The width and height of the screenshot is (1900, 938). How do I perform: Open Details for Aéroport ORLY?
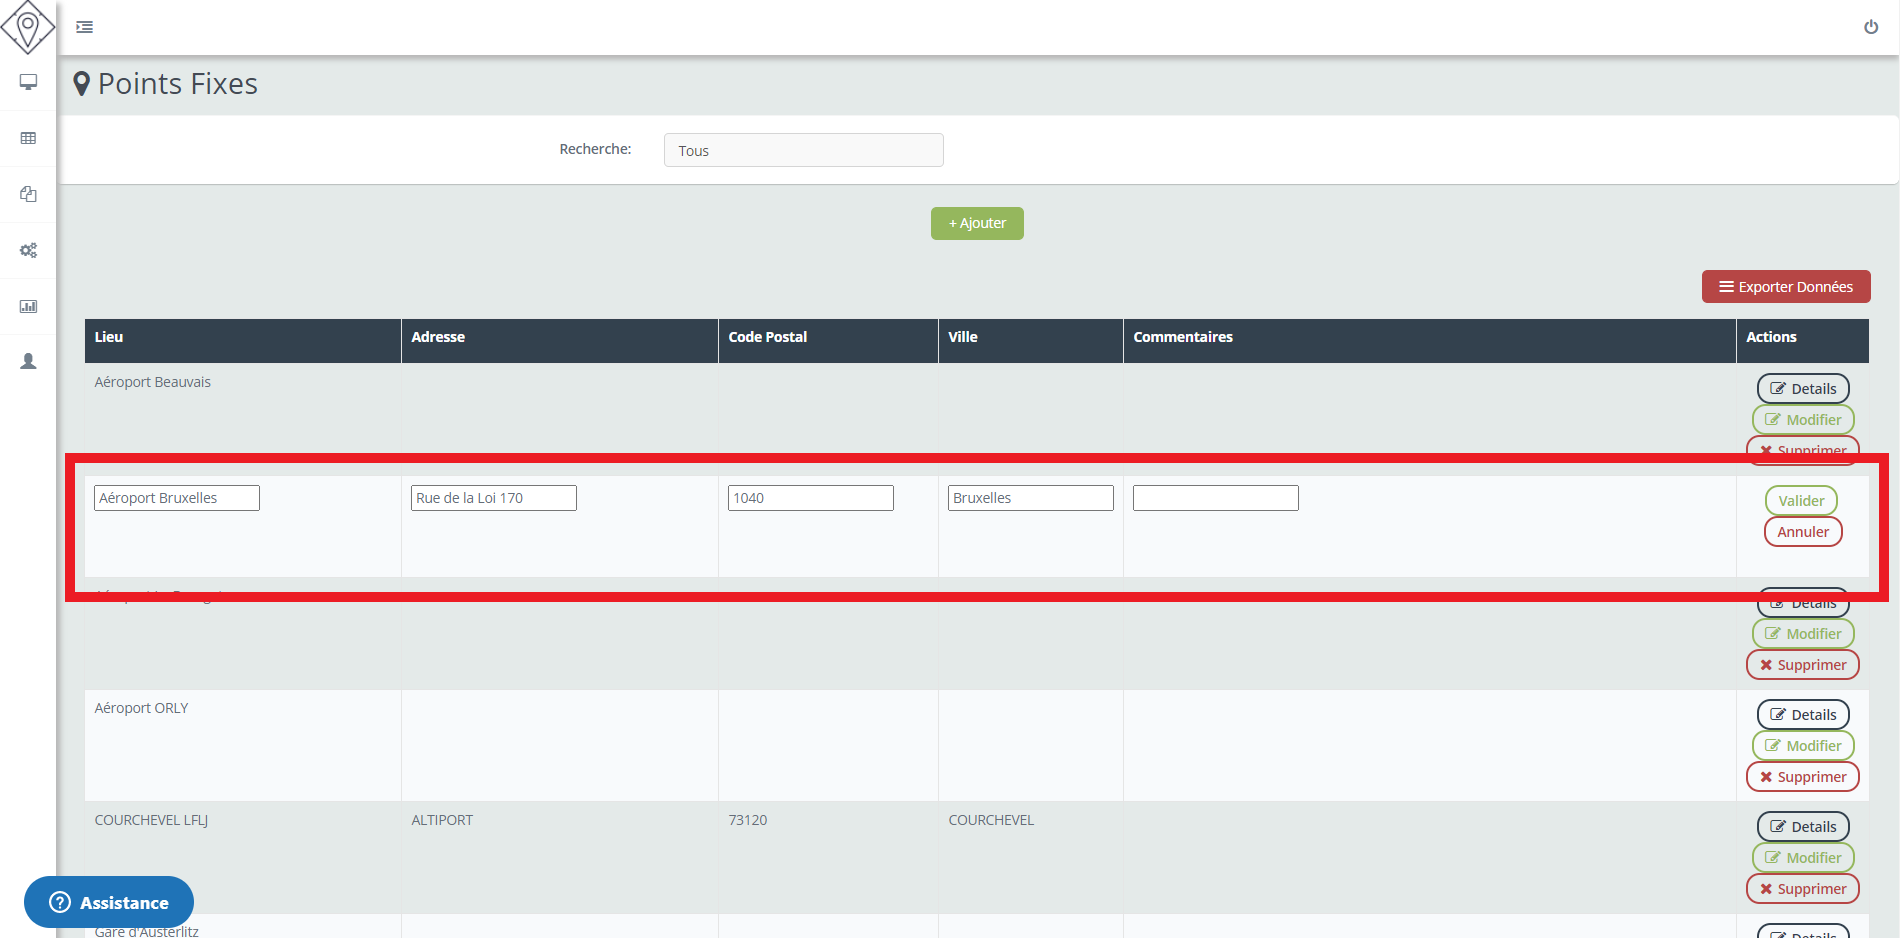point(1803,715)
